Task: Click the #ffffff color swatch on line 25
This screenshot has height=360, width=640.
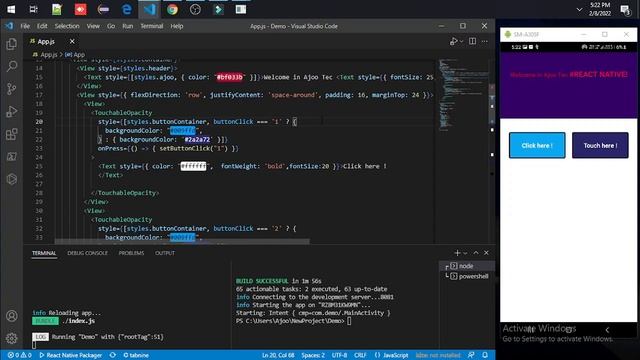Action: (193, 166)
